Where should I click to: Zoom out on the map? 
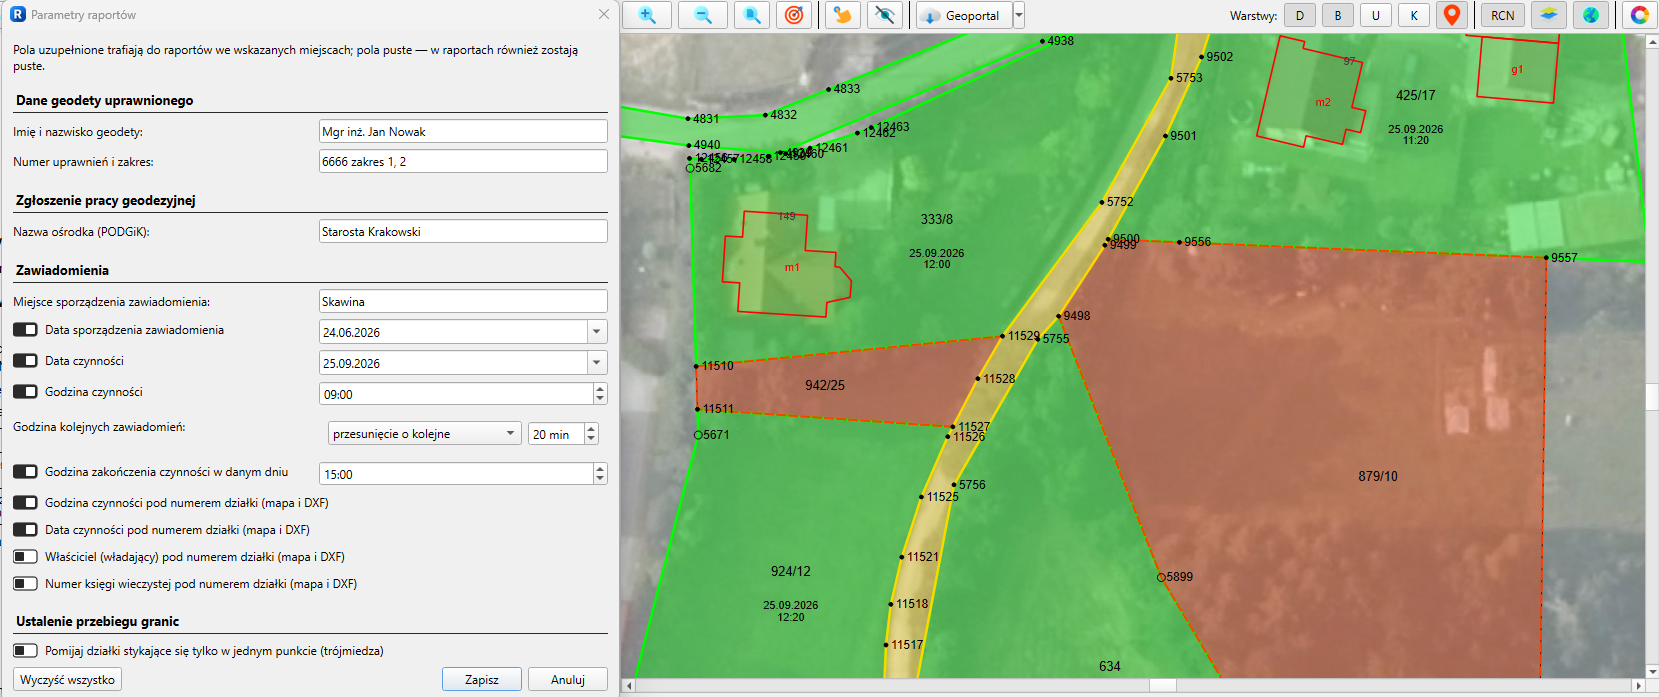click(x=703, y=15)
